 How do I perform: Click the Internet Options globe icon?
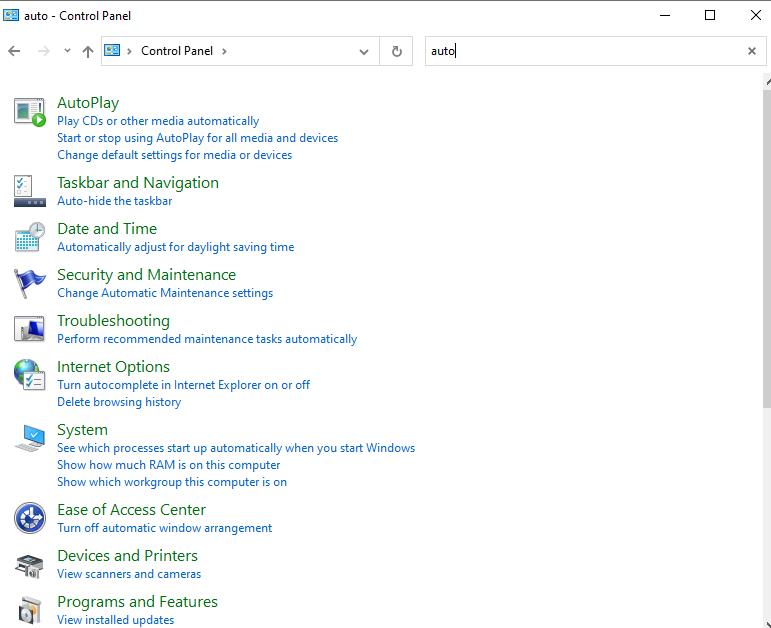30,375
